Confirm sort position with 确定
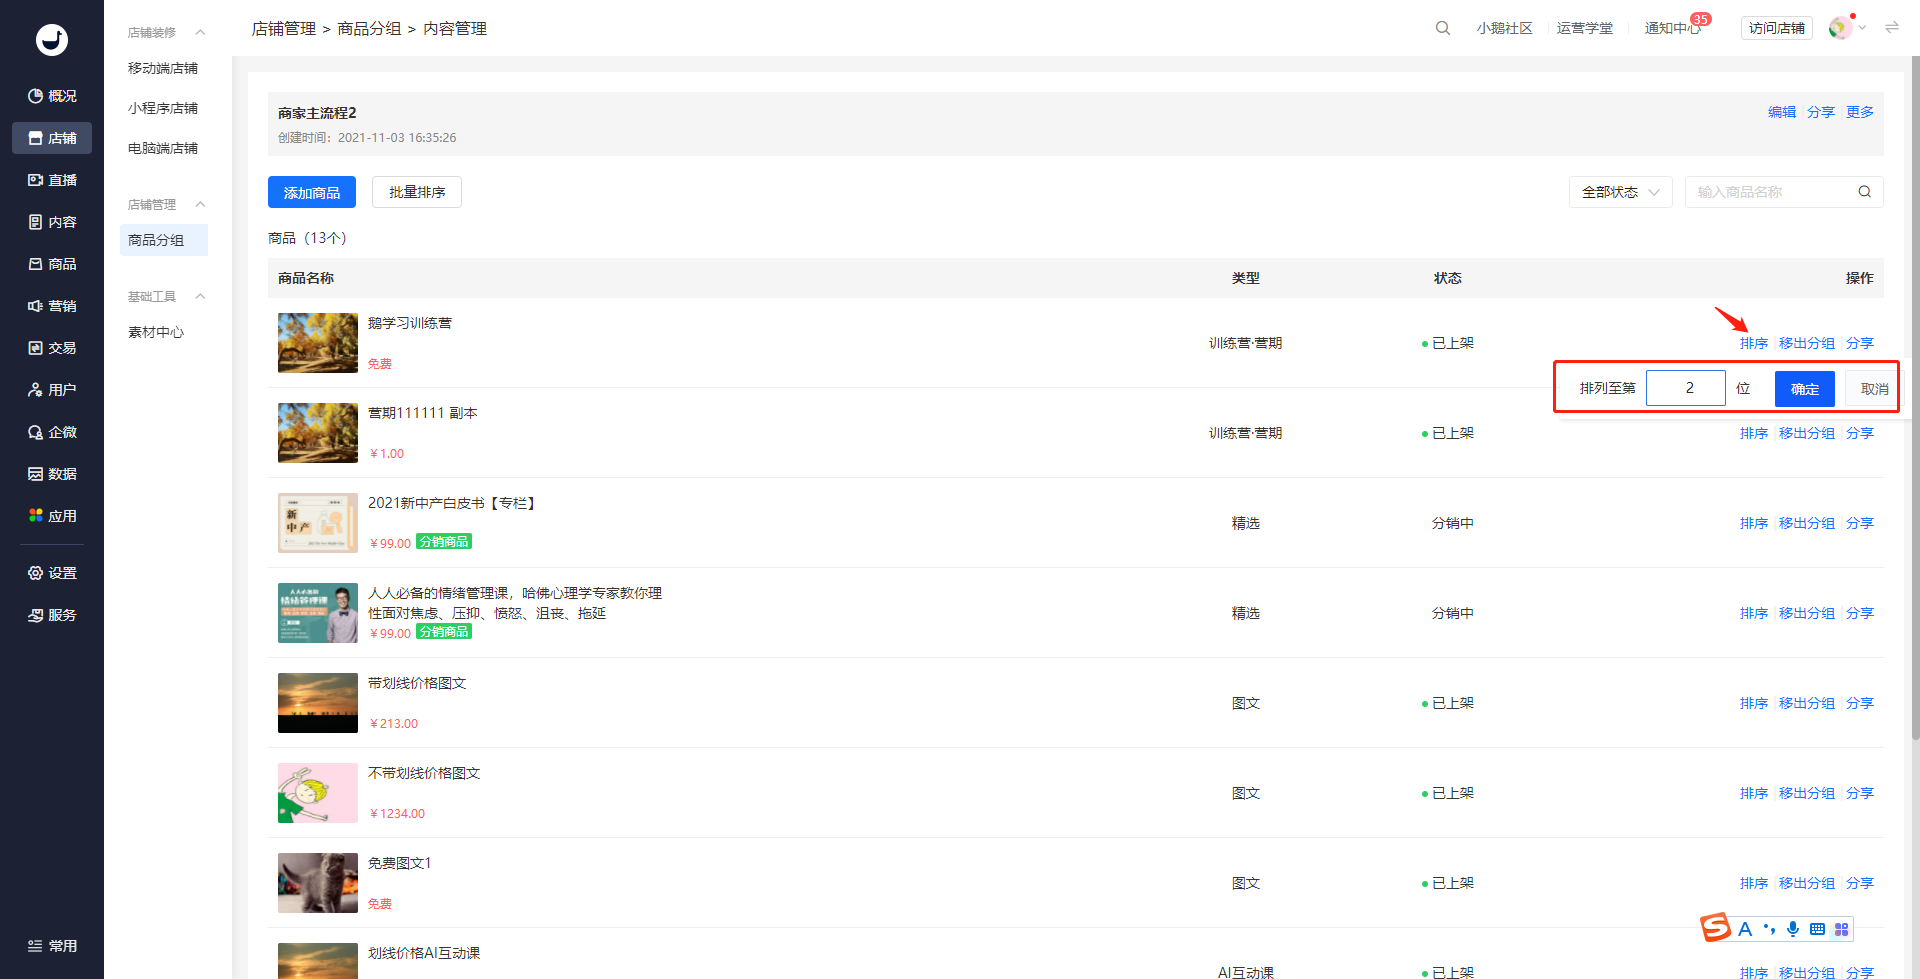The image size is (1920, 979). [x=1805, y=389]
